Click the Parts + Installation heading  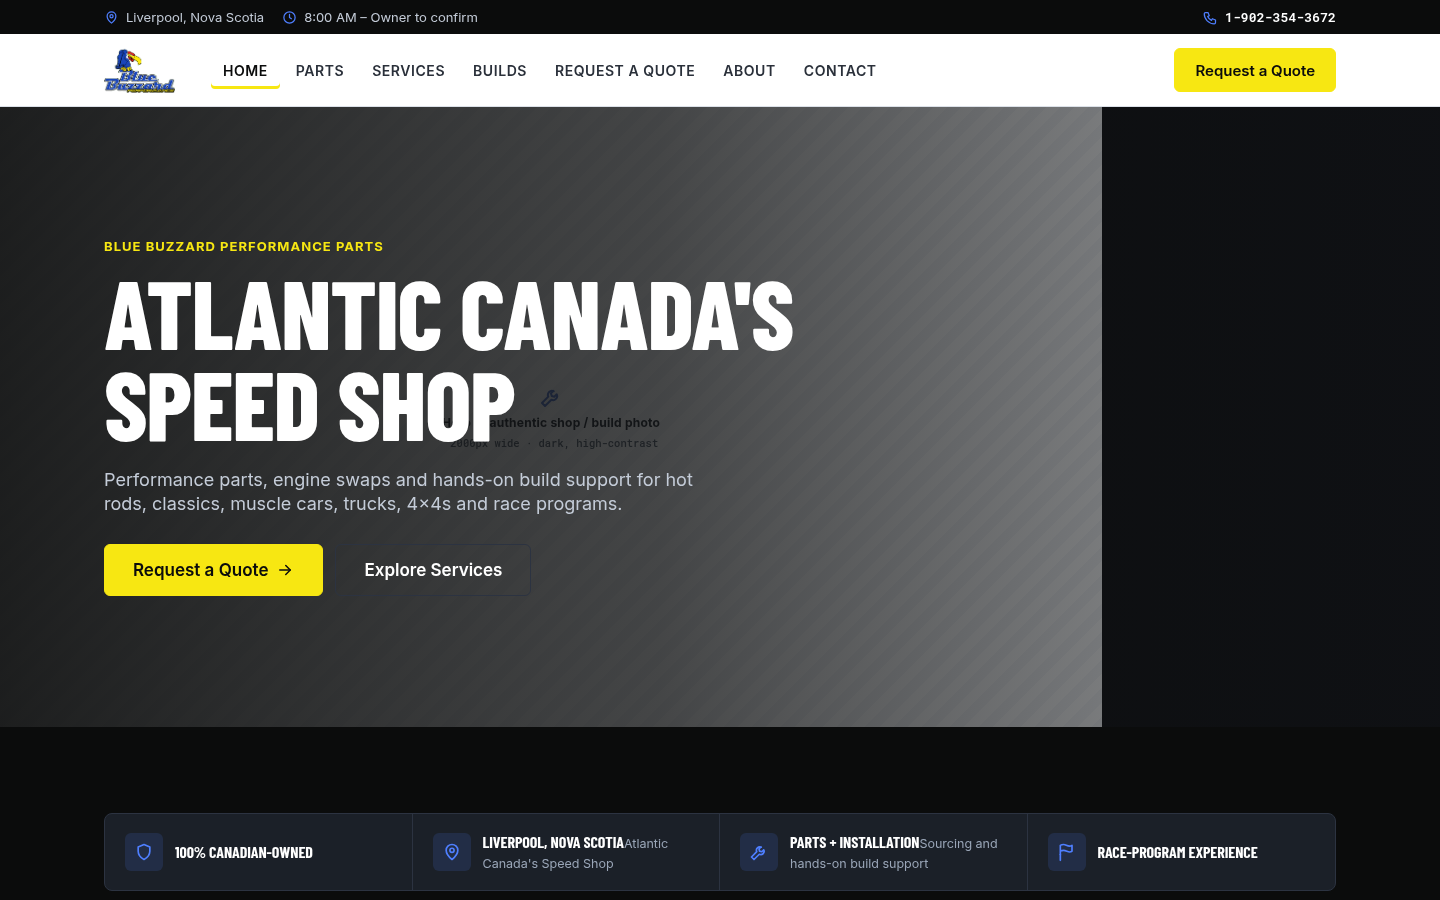click(854, 843)
